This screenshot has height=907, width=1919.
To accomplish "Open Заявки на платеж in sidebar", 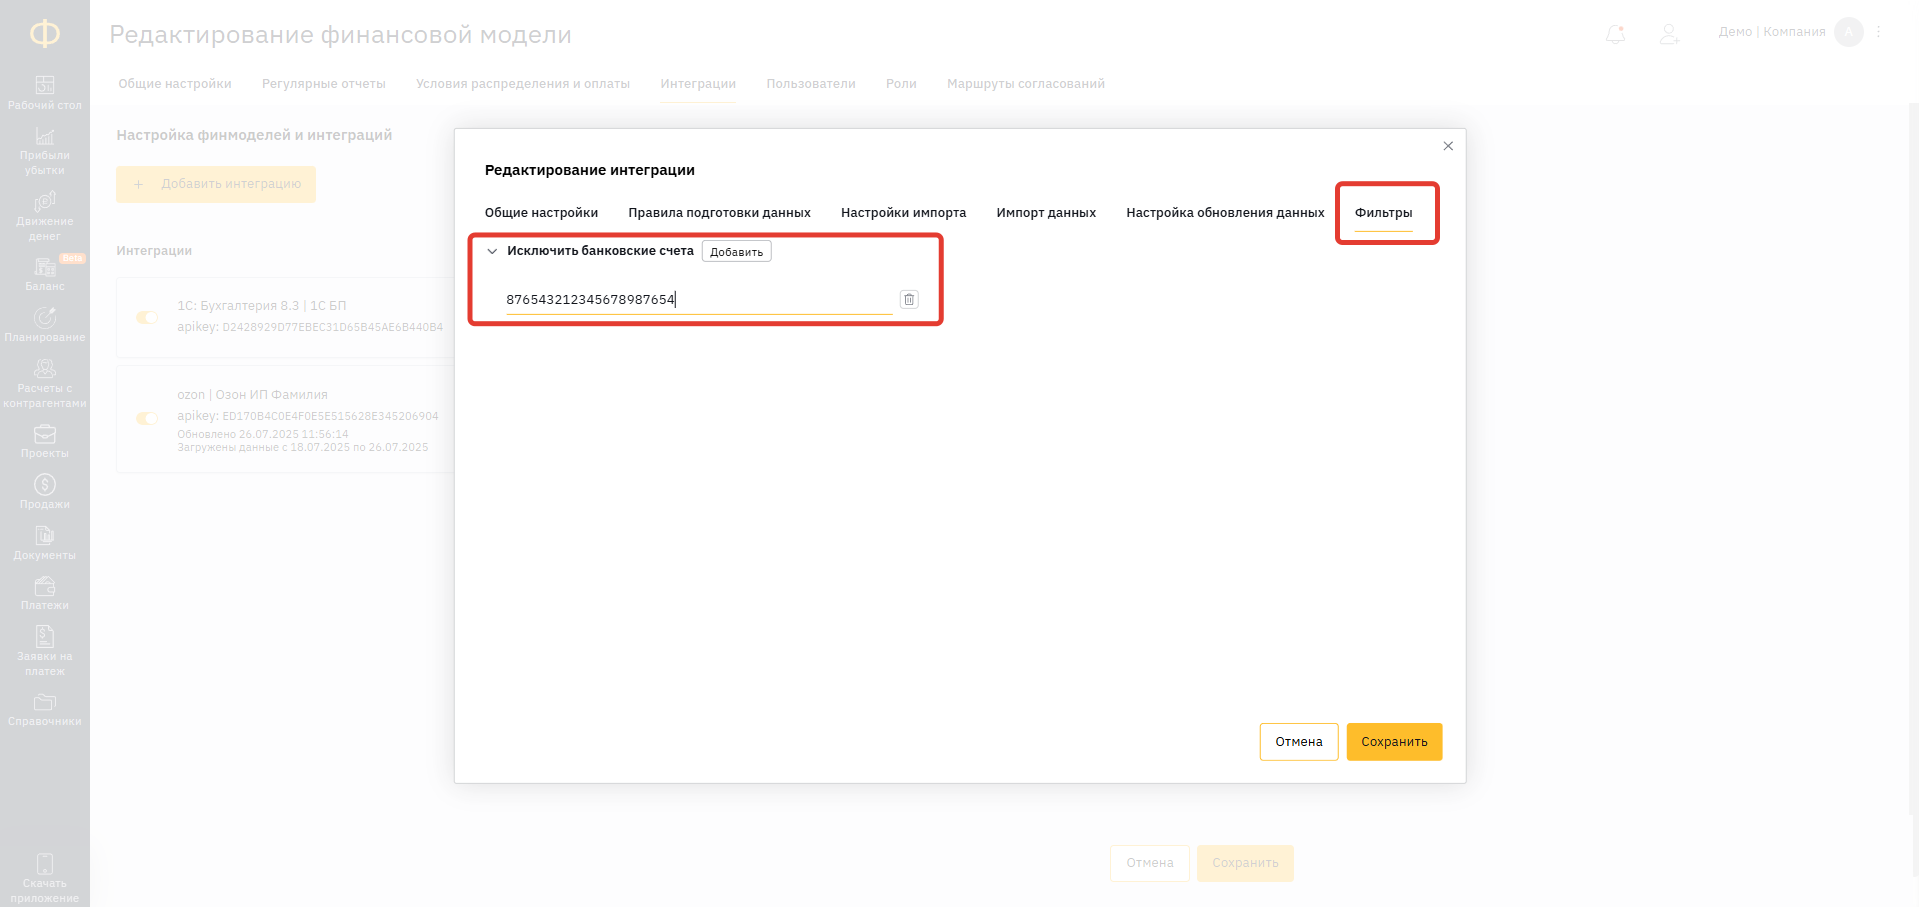I will click(x=45, y=651).
